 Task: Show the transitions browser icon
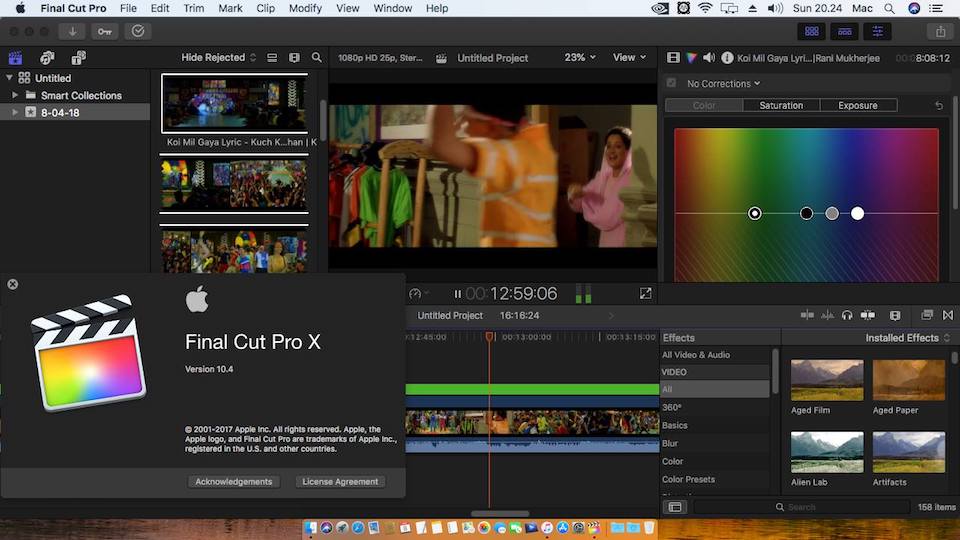(948, 315)
